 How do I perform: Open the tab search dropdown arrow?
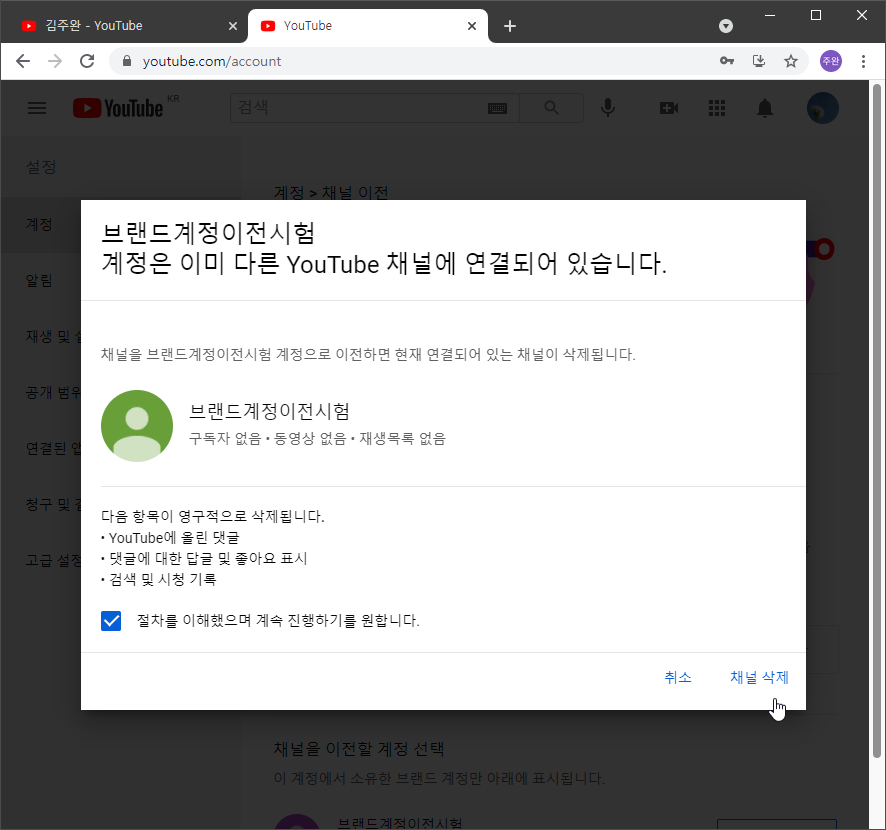point(726,26)
